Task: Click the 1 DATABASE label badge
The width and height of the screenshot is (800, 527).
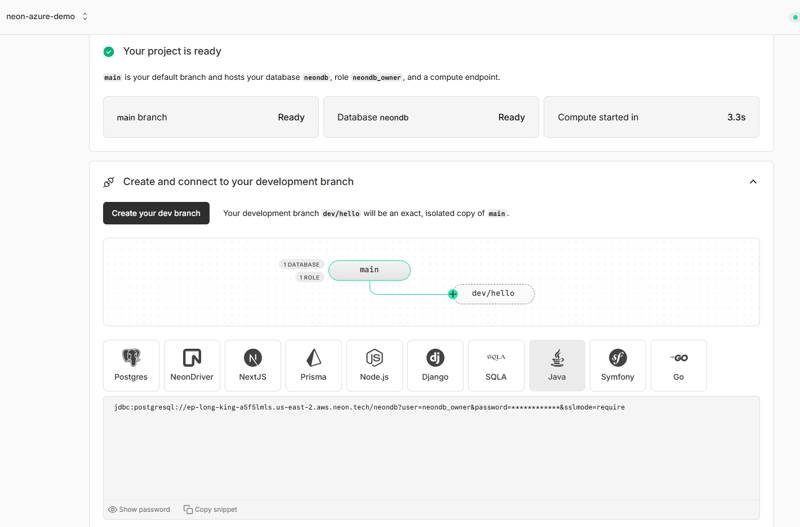Action: tap(302, 264)
